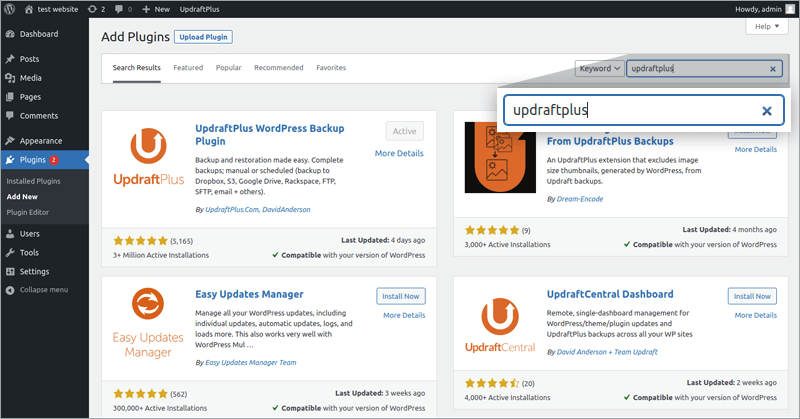
Task: Open the Keyword search type dropdown
Action: point(599,68)
